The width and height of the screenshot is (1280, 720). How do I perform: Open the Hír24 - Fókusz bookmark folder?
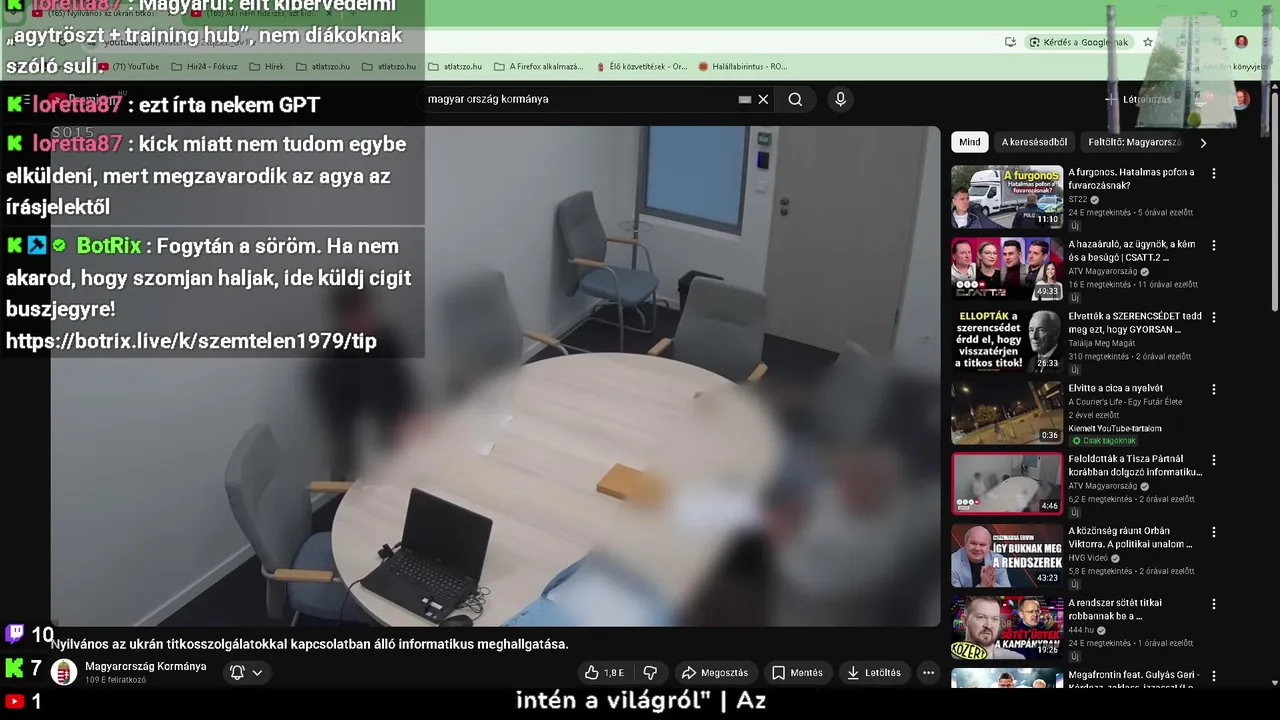[x=205, y=67]
